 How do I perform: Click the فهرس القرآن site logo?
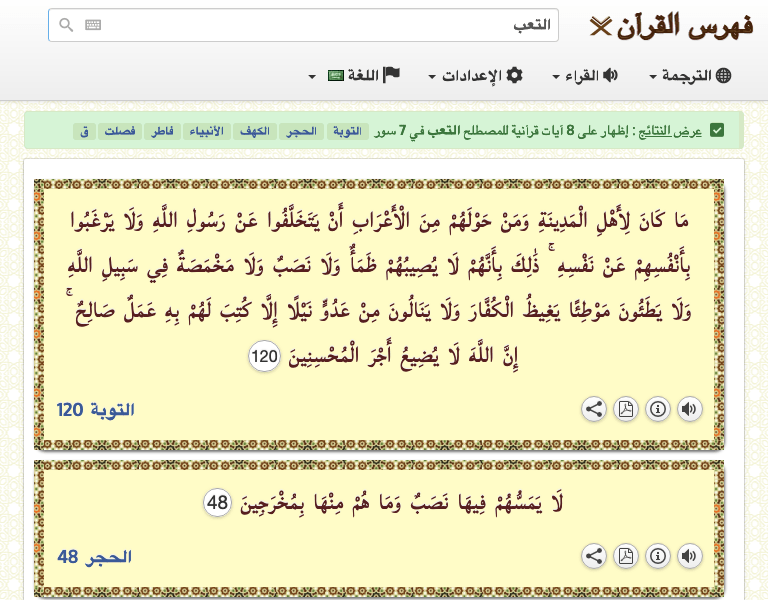coord(672,26)
